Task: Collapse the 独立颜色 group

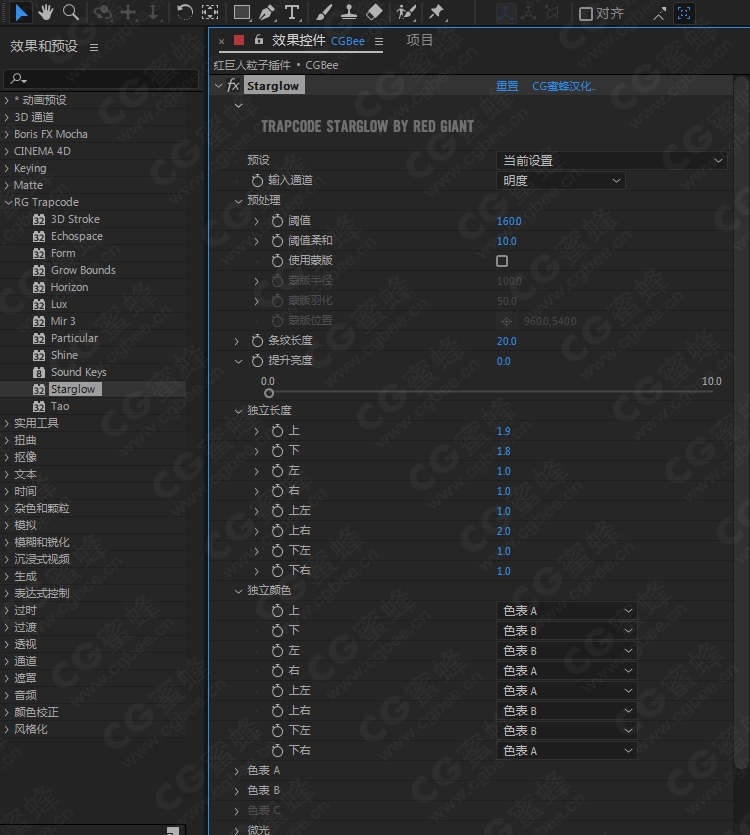Action: pyautogui.click(x=239, y=591)
